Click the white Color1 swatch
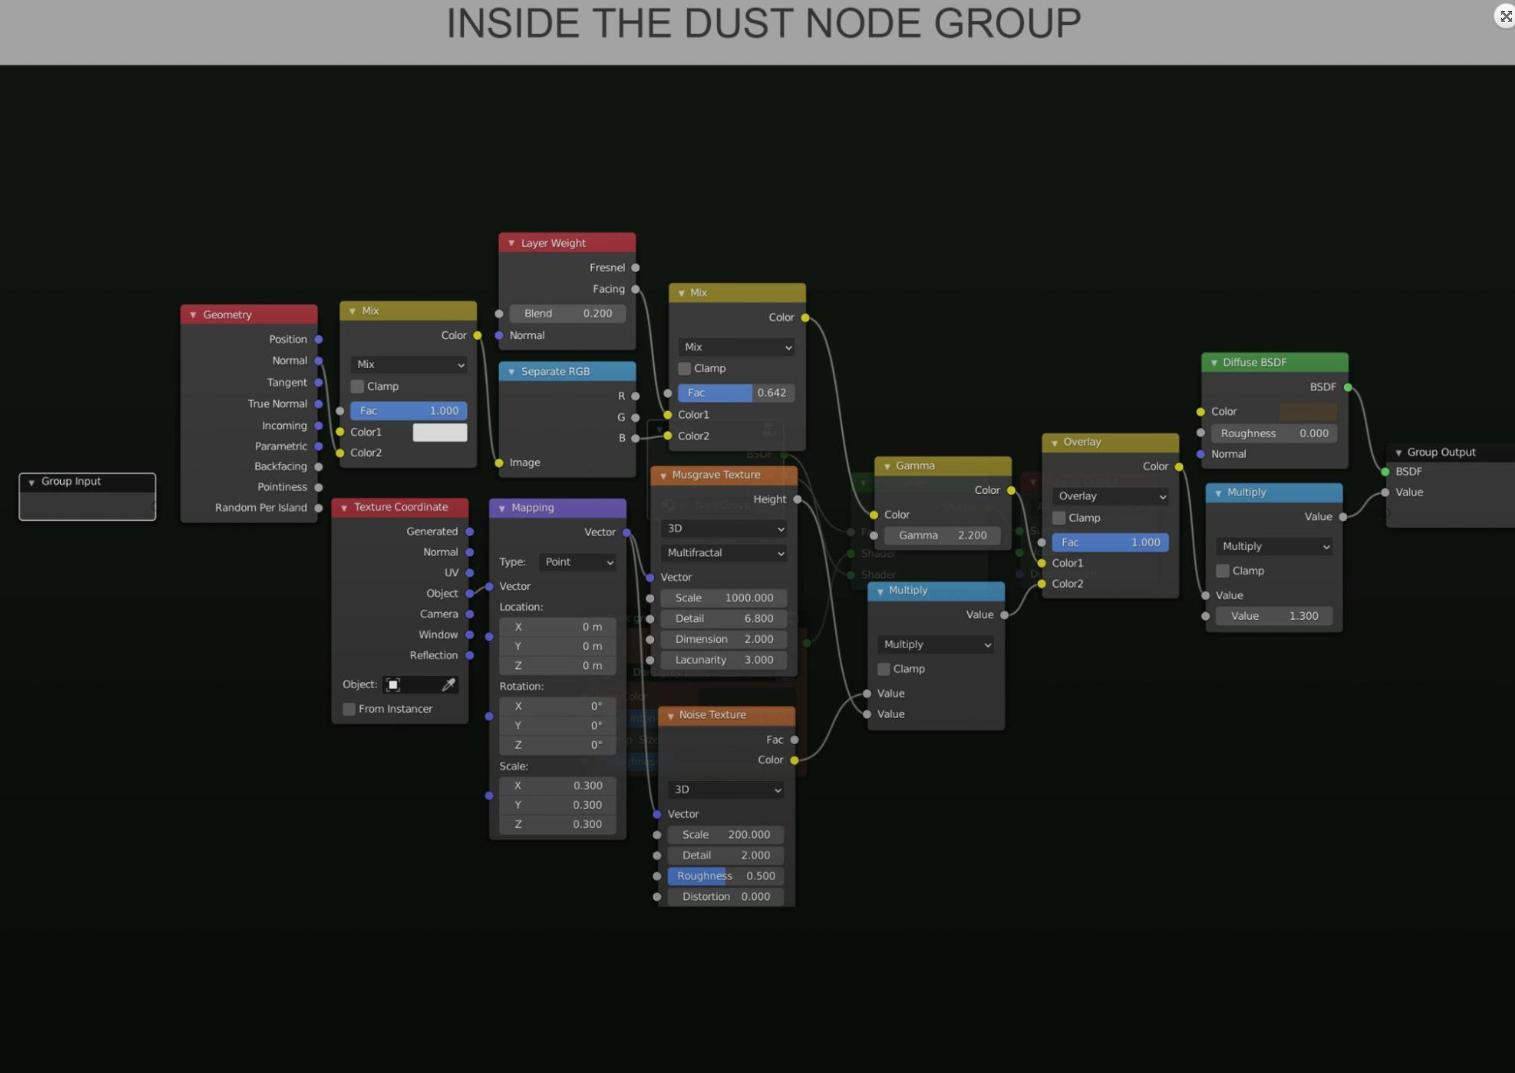Image resolution: width=1515 pixels, height=1073 pixels. coord(440,432)
